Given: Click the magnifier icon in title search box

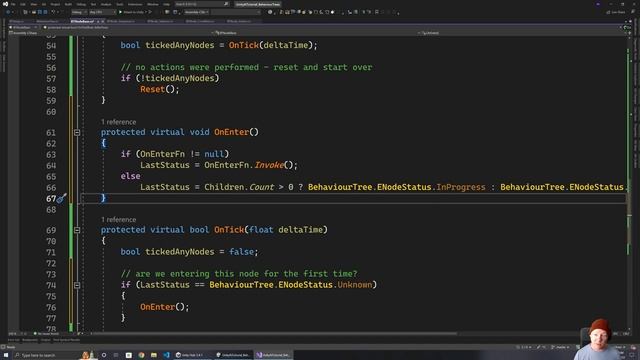Looking at the screenshot, I should 226,4.
